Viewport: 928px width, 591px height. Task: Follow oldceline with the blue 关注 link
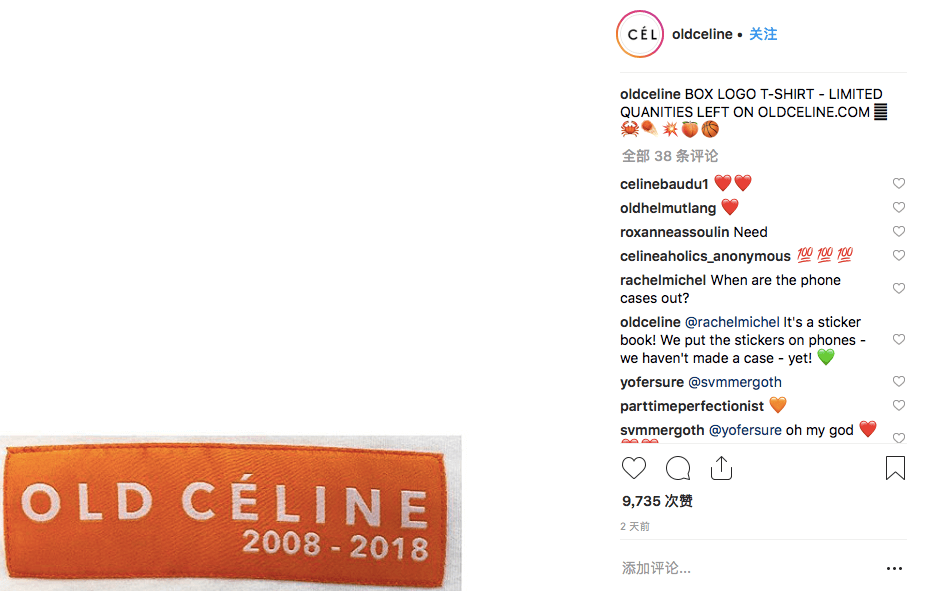pos(763,34)
